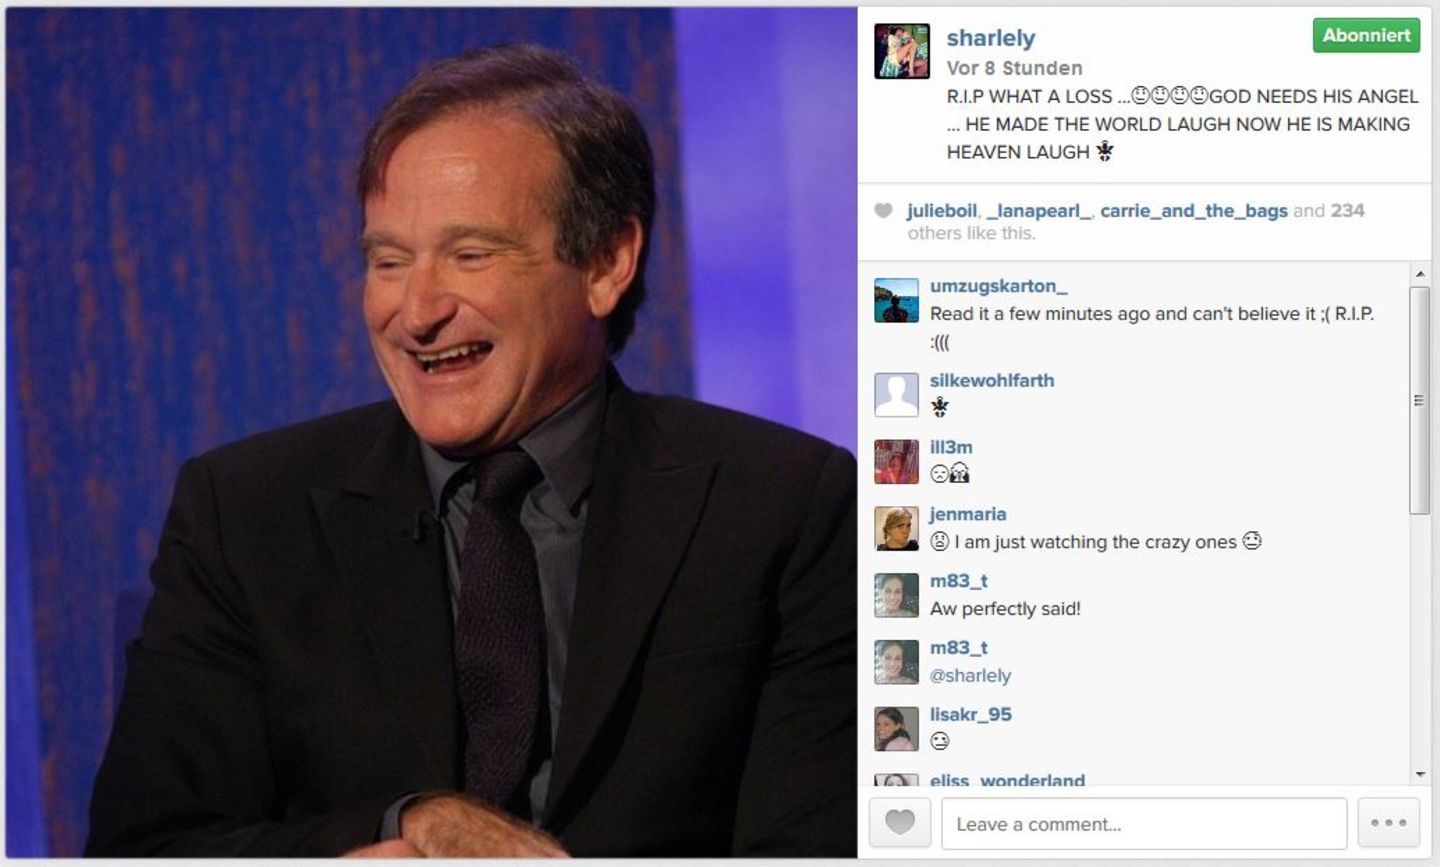
Task: Open julieboil liker profile link
Action: point(942,211)
